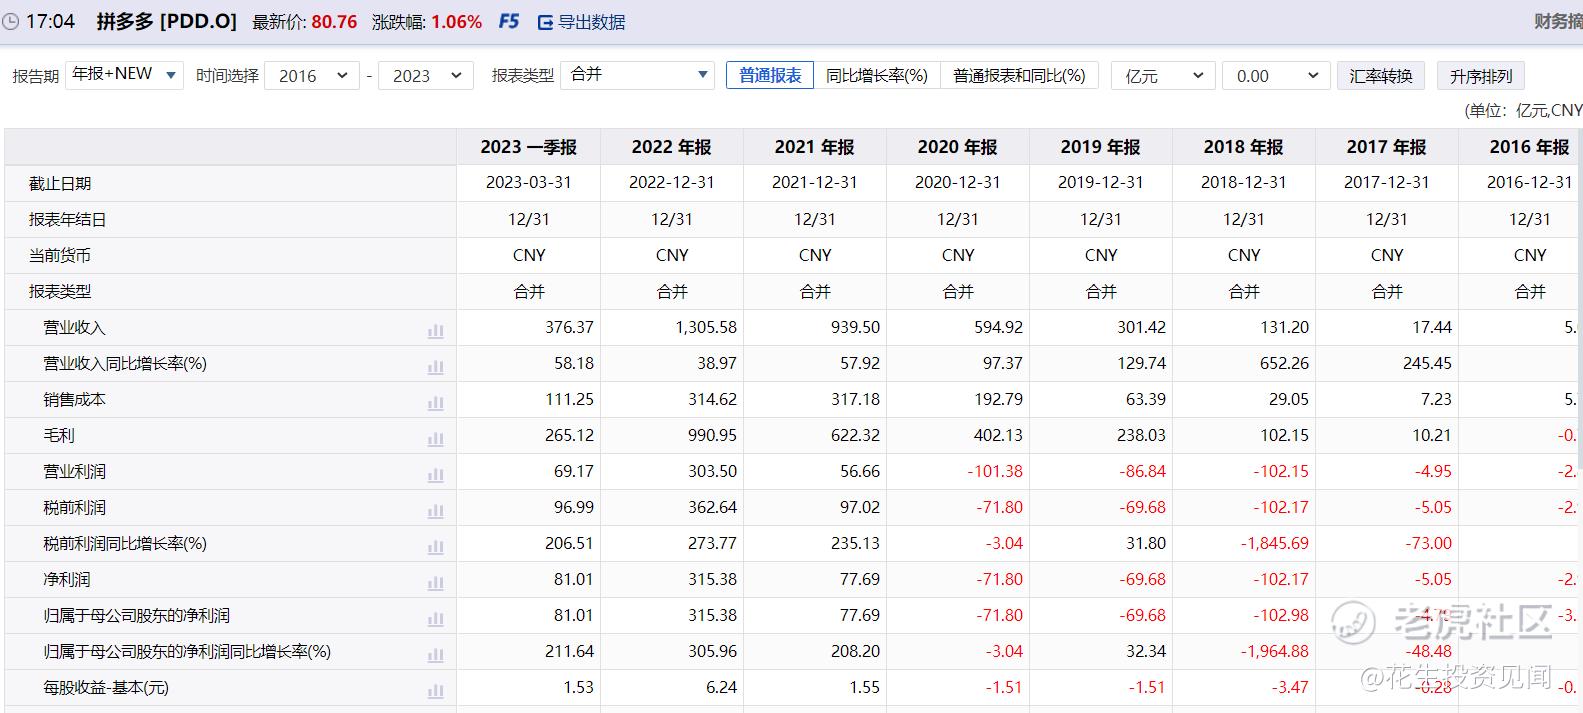Open chart icon for 税前利润 row
1583x713 pixels.
[x=435, y=511]
